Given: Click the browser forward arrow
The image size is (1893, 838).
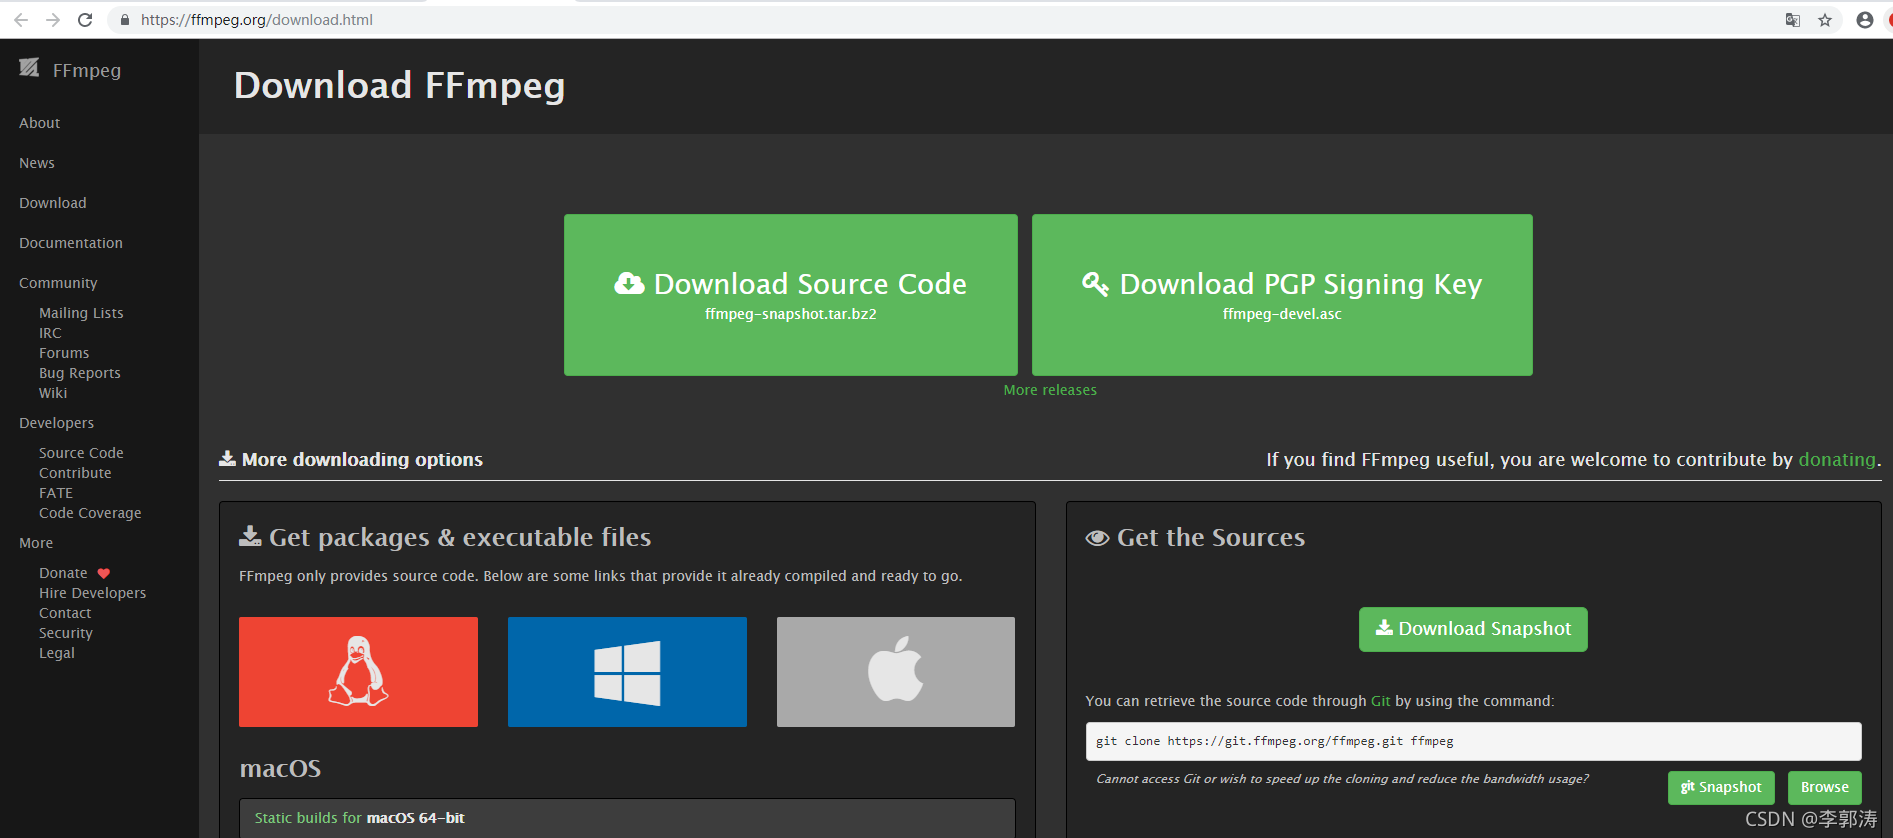Looking at the screenshot, I should 53,20.
